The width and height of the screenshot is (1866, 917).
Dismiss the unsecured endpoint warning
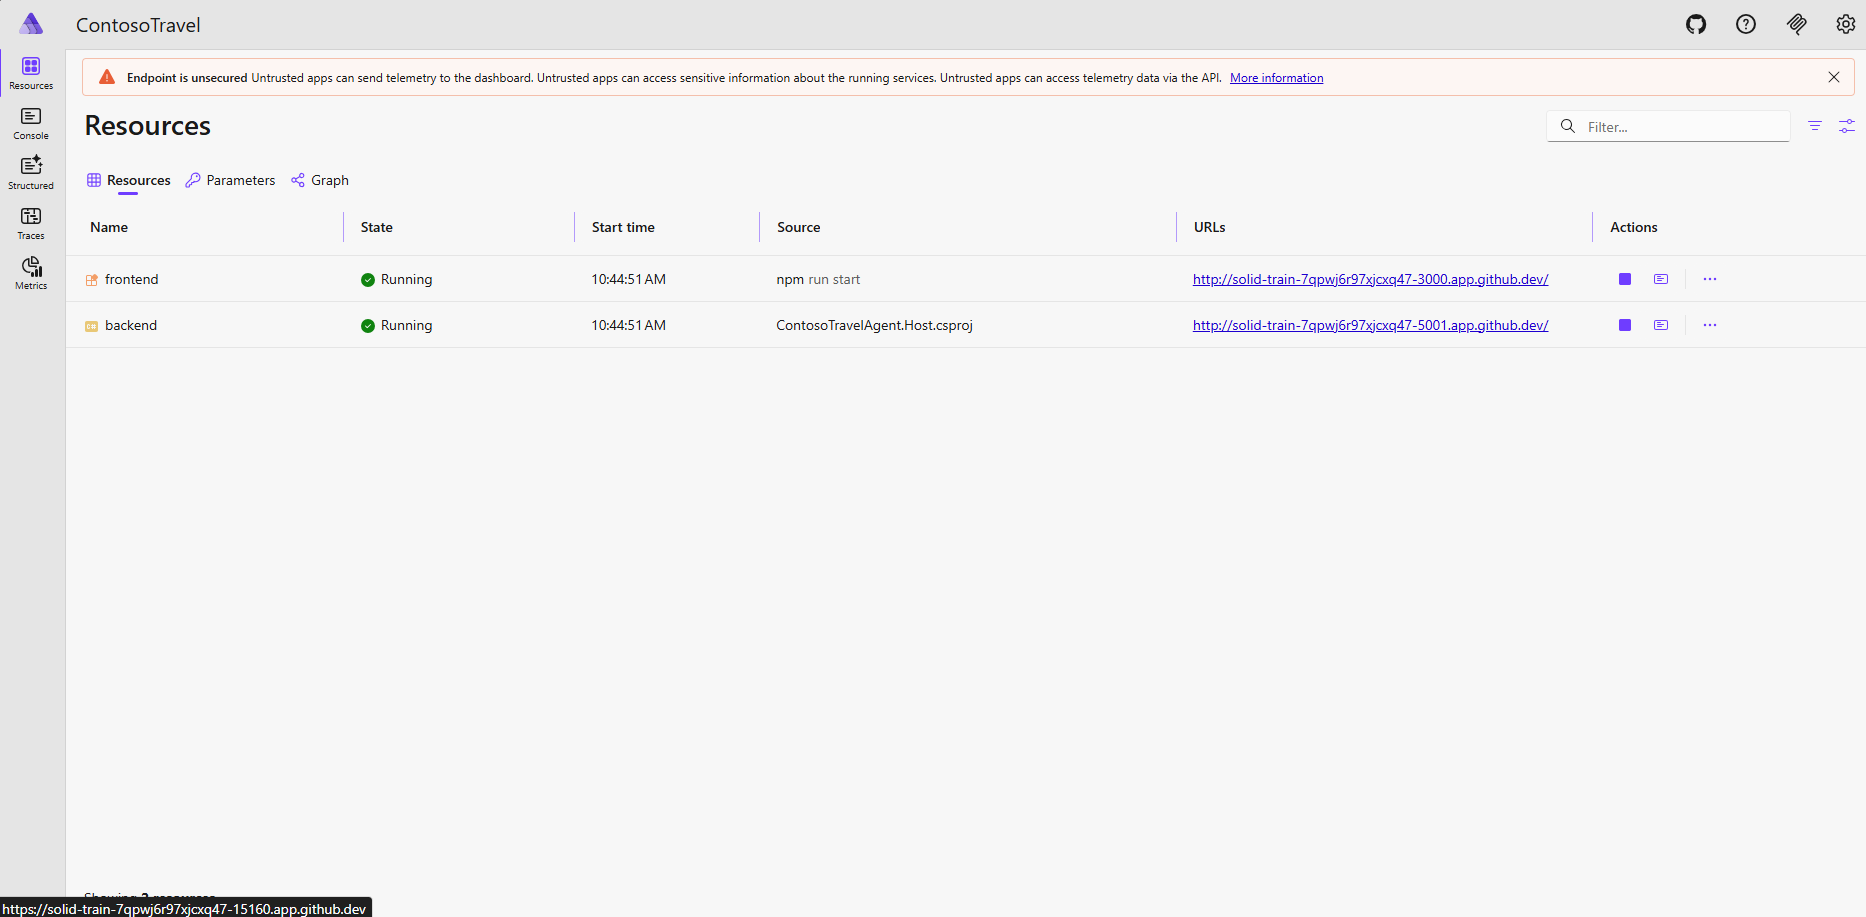[x=1834, y=77]
